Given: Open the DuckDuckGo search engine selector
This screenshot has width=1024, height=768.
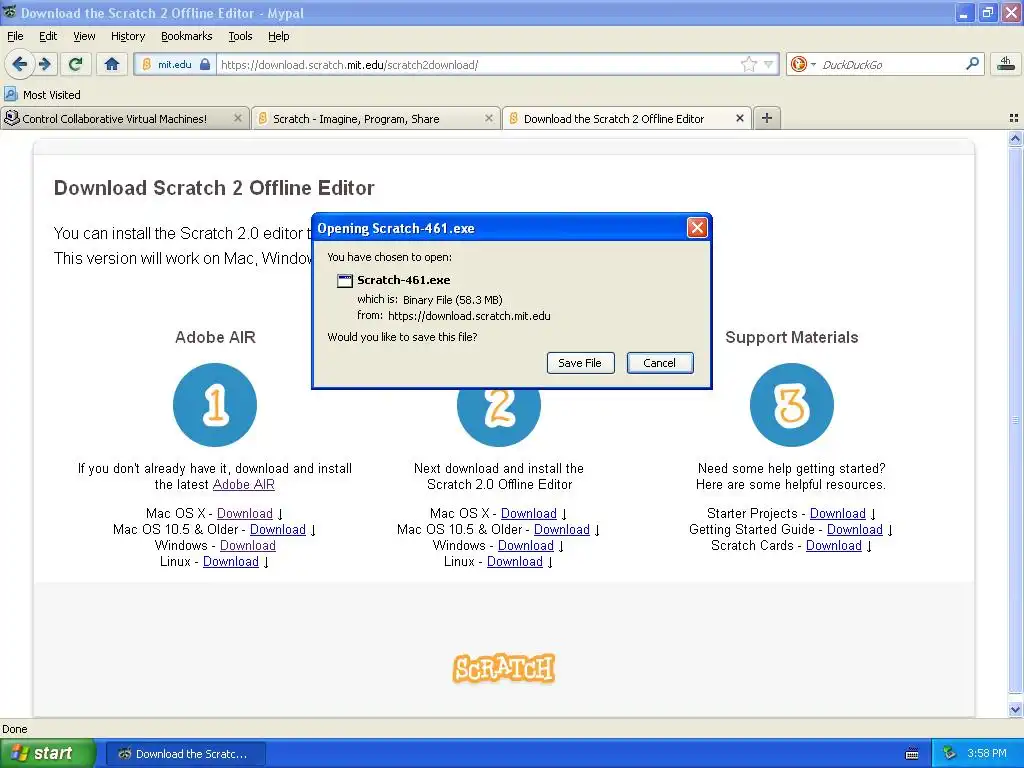Looking at the screenshot, I should click(803, 64).
